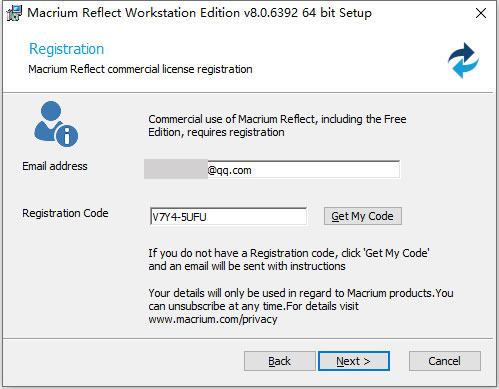Screen dimensions: 499x389
Task: Click the installer icon in the title bar
Action: 14,13
